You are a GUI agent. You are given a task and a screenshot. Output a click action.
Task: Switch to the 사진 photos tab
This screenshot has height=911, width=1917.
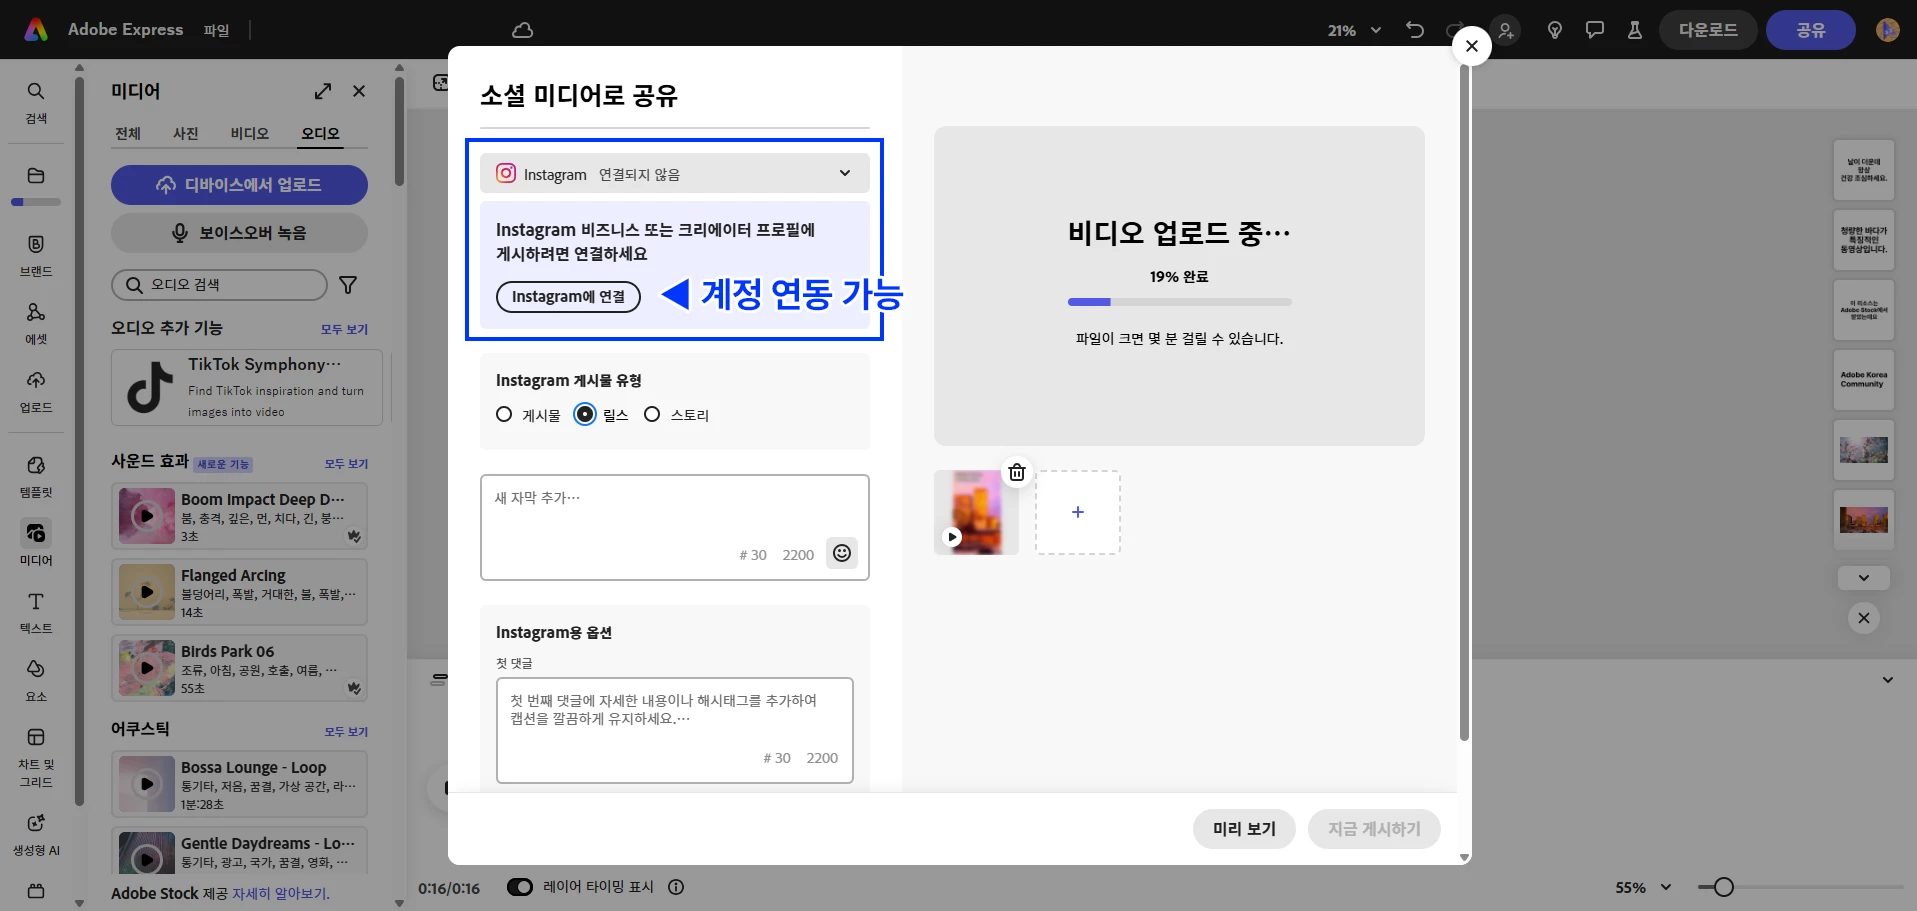click(x=186, y=134)
